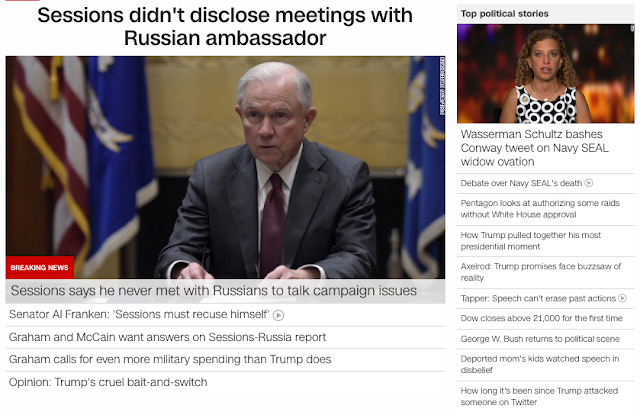Read Graham calls for more military spending

170,359
